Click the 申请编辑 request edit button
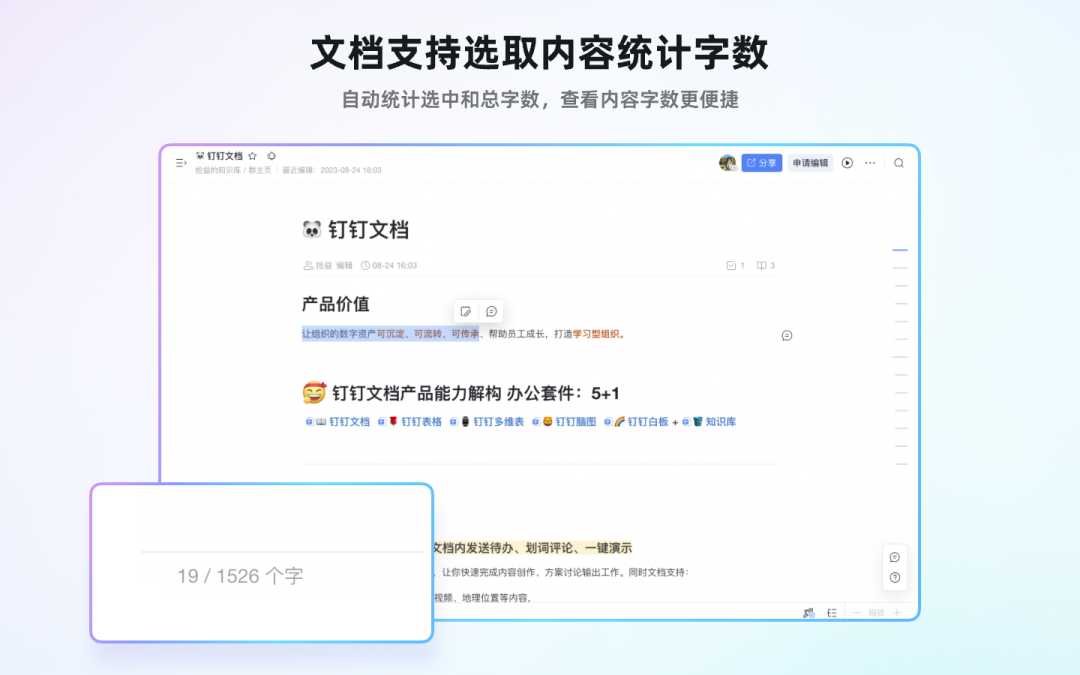The width and height of the screenshot is (1080, 675). 810,163
